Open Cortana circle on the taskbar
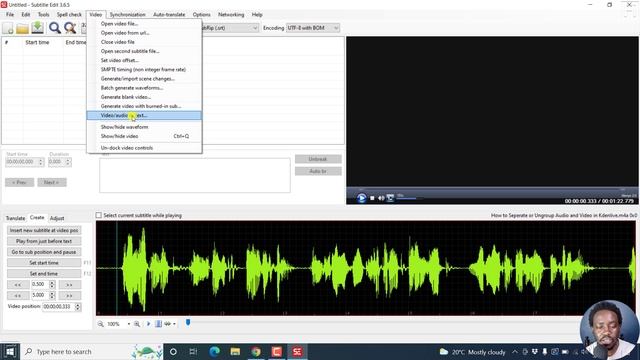The height and width of the screenshot is (360, 640). click(x=173, y=351)
